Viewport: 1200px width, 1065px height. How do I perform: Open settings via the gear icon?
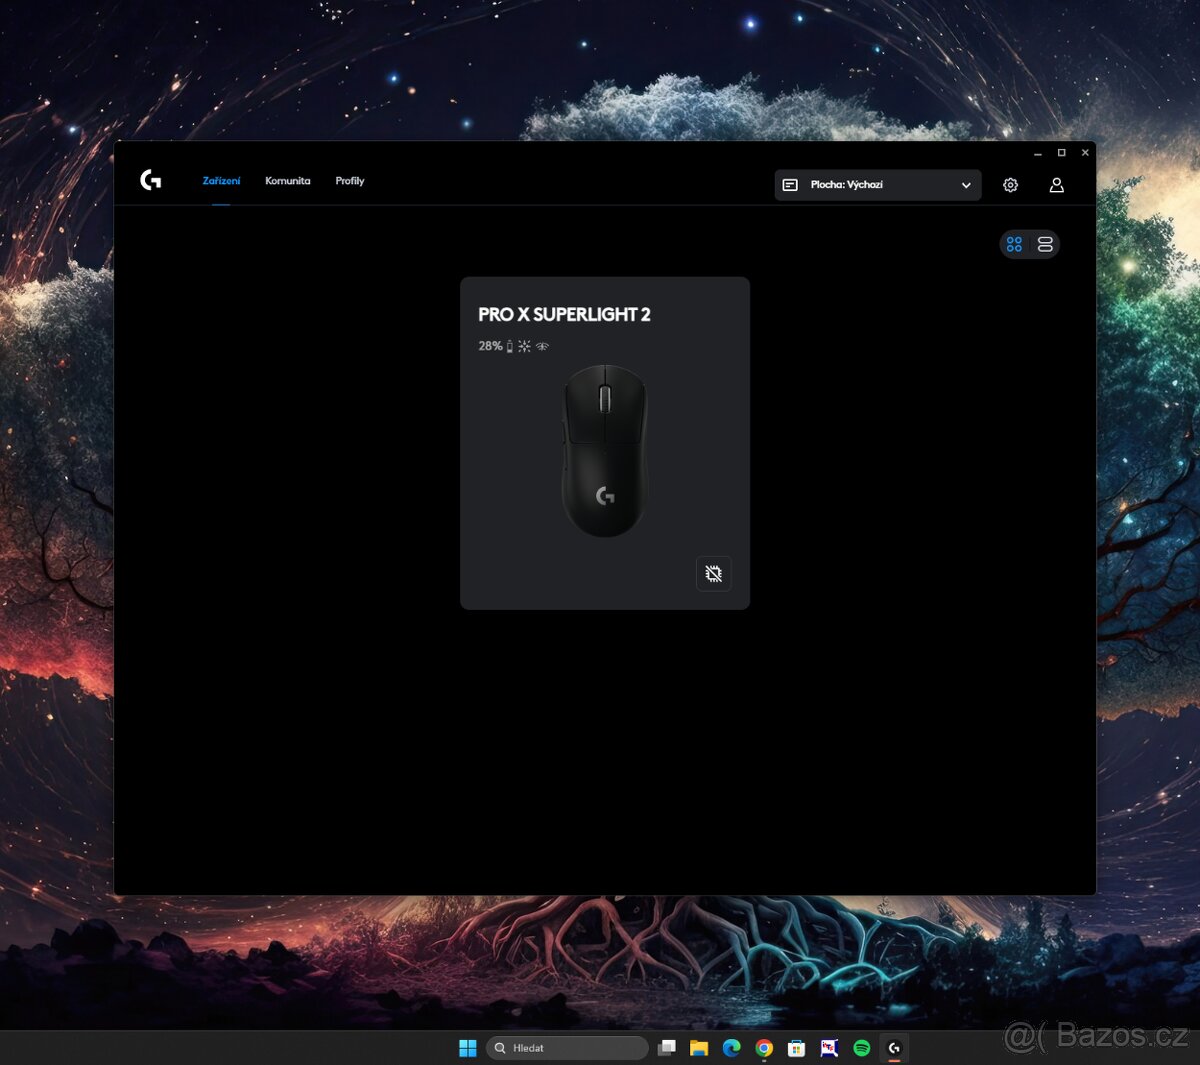click(x=1010, y=184)
